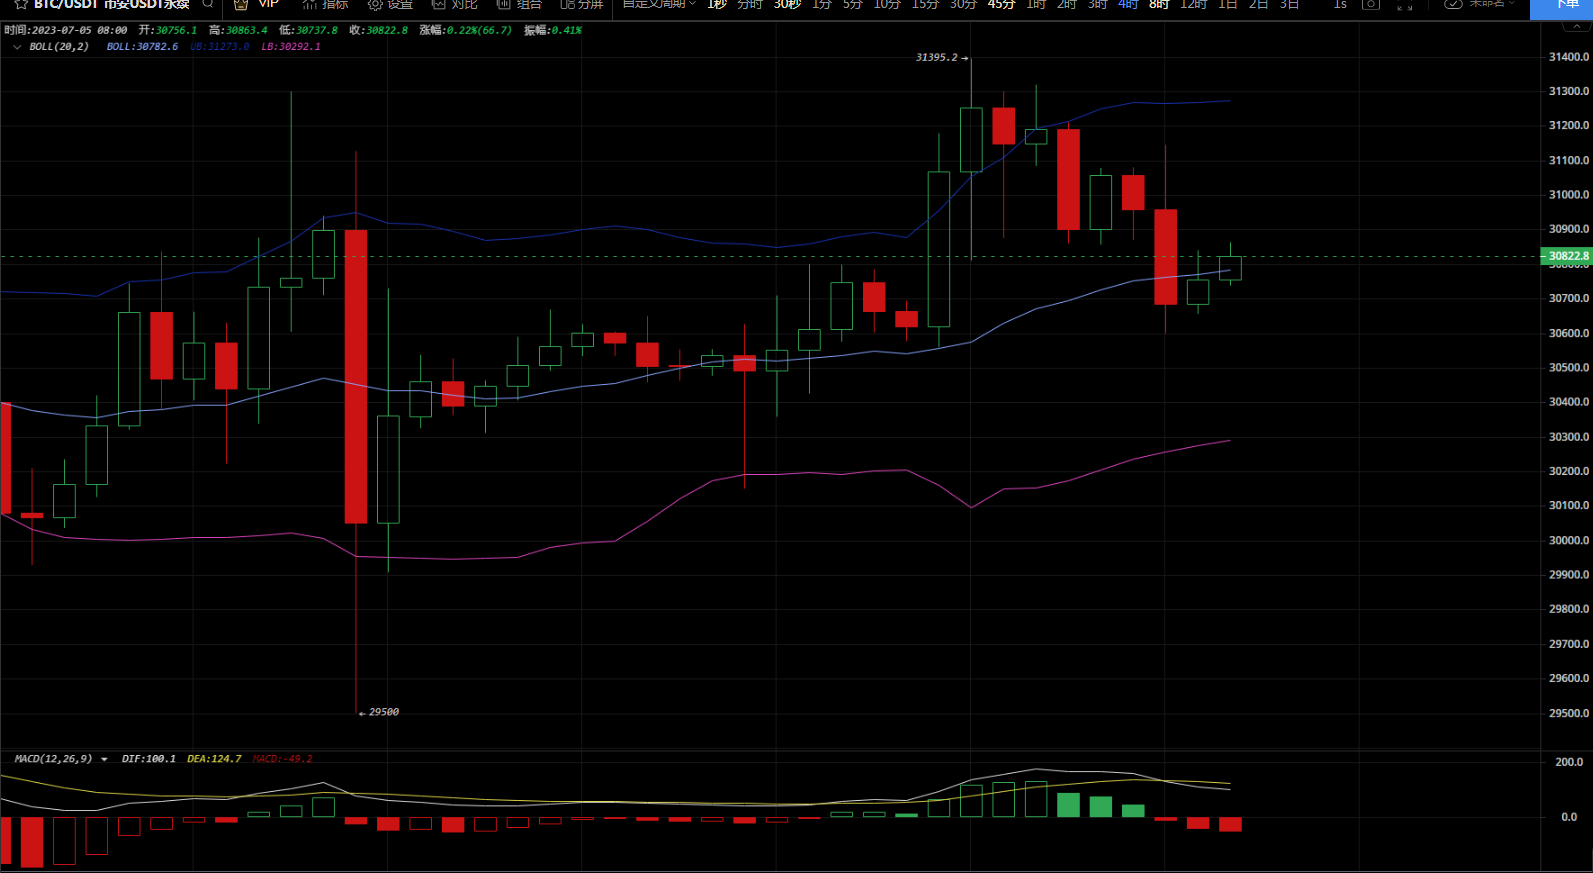Click the 31395.2 high marker label

pos(936,58)
